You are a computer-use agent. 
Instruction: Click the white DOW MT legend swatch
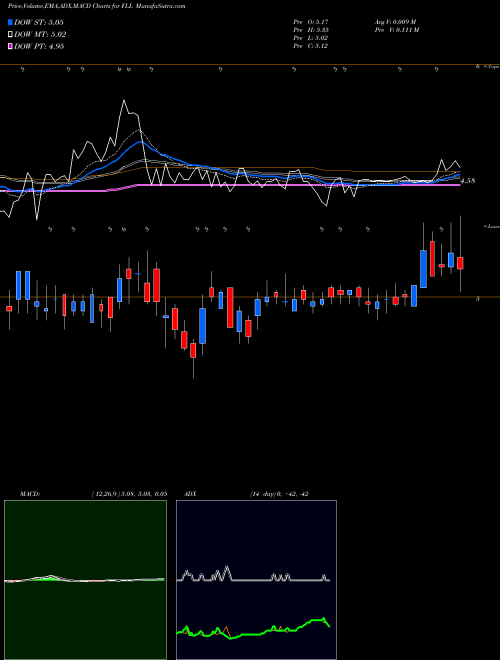tap(11, 35)
